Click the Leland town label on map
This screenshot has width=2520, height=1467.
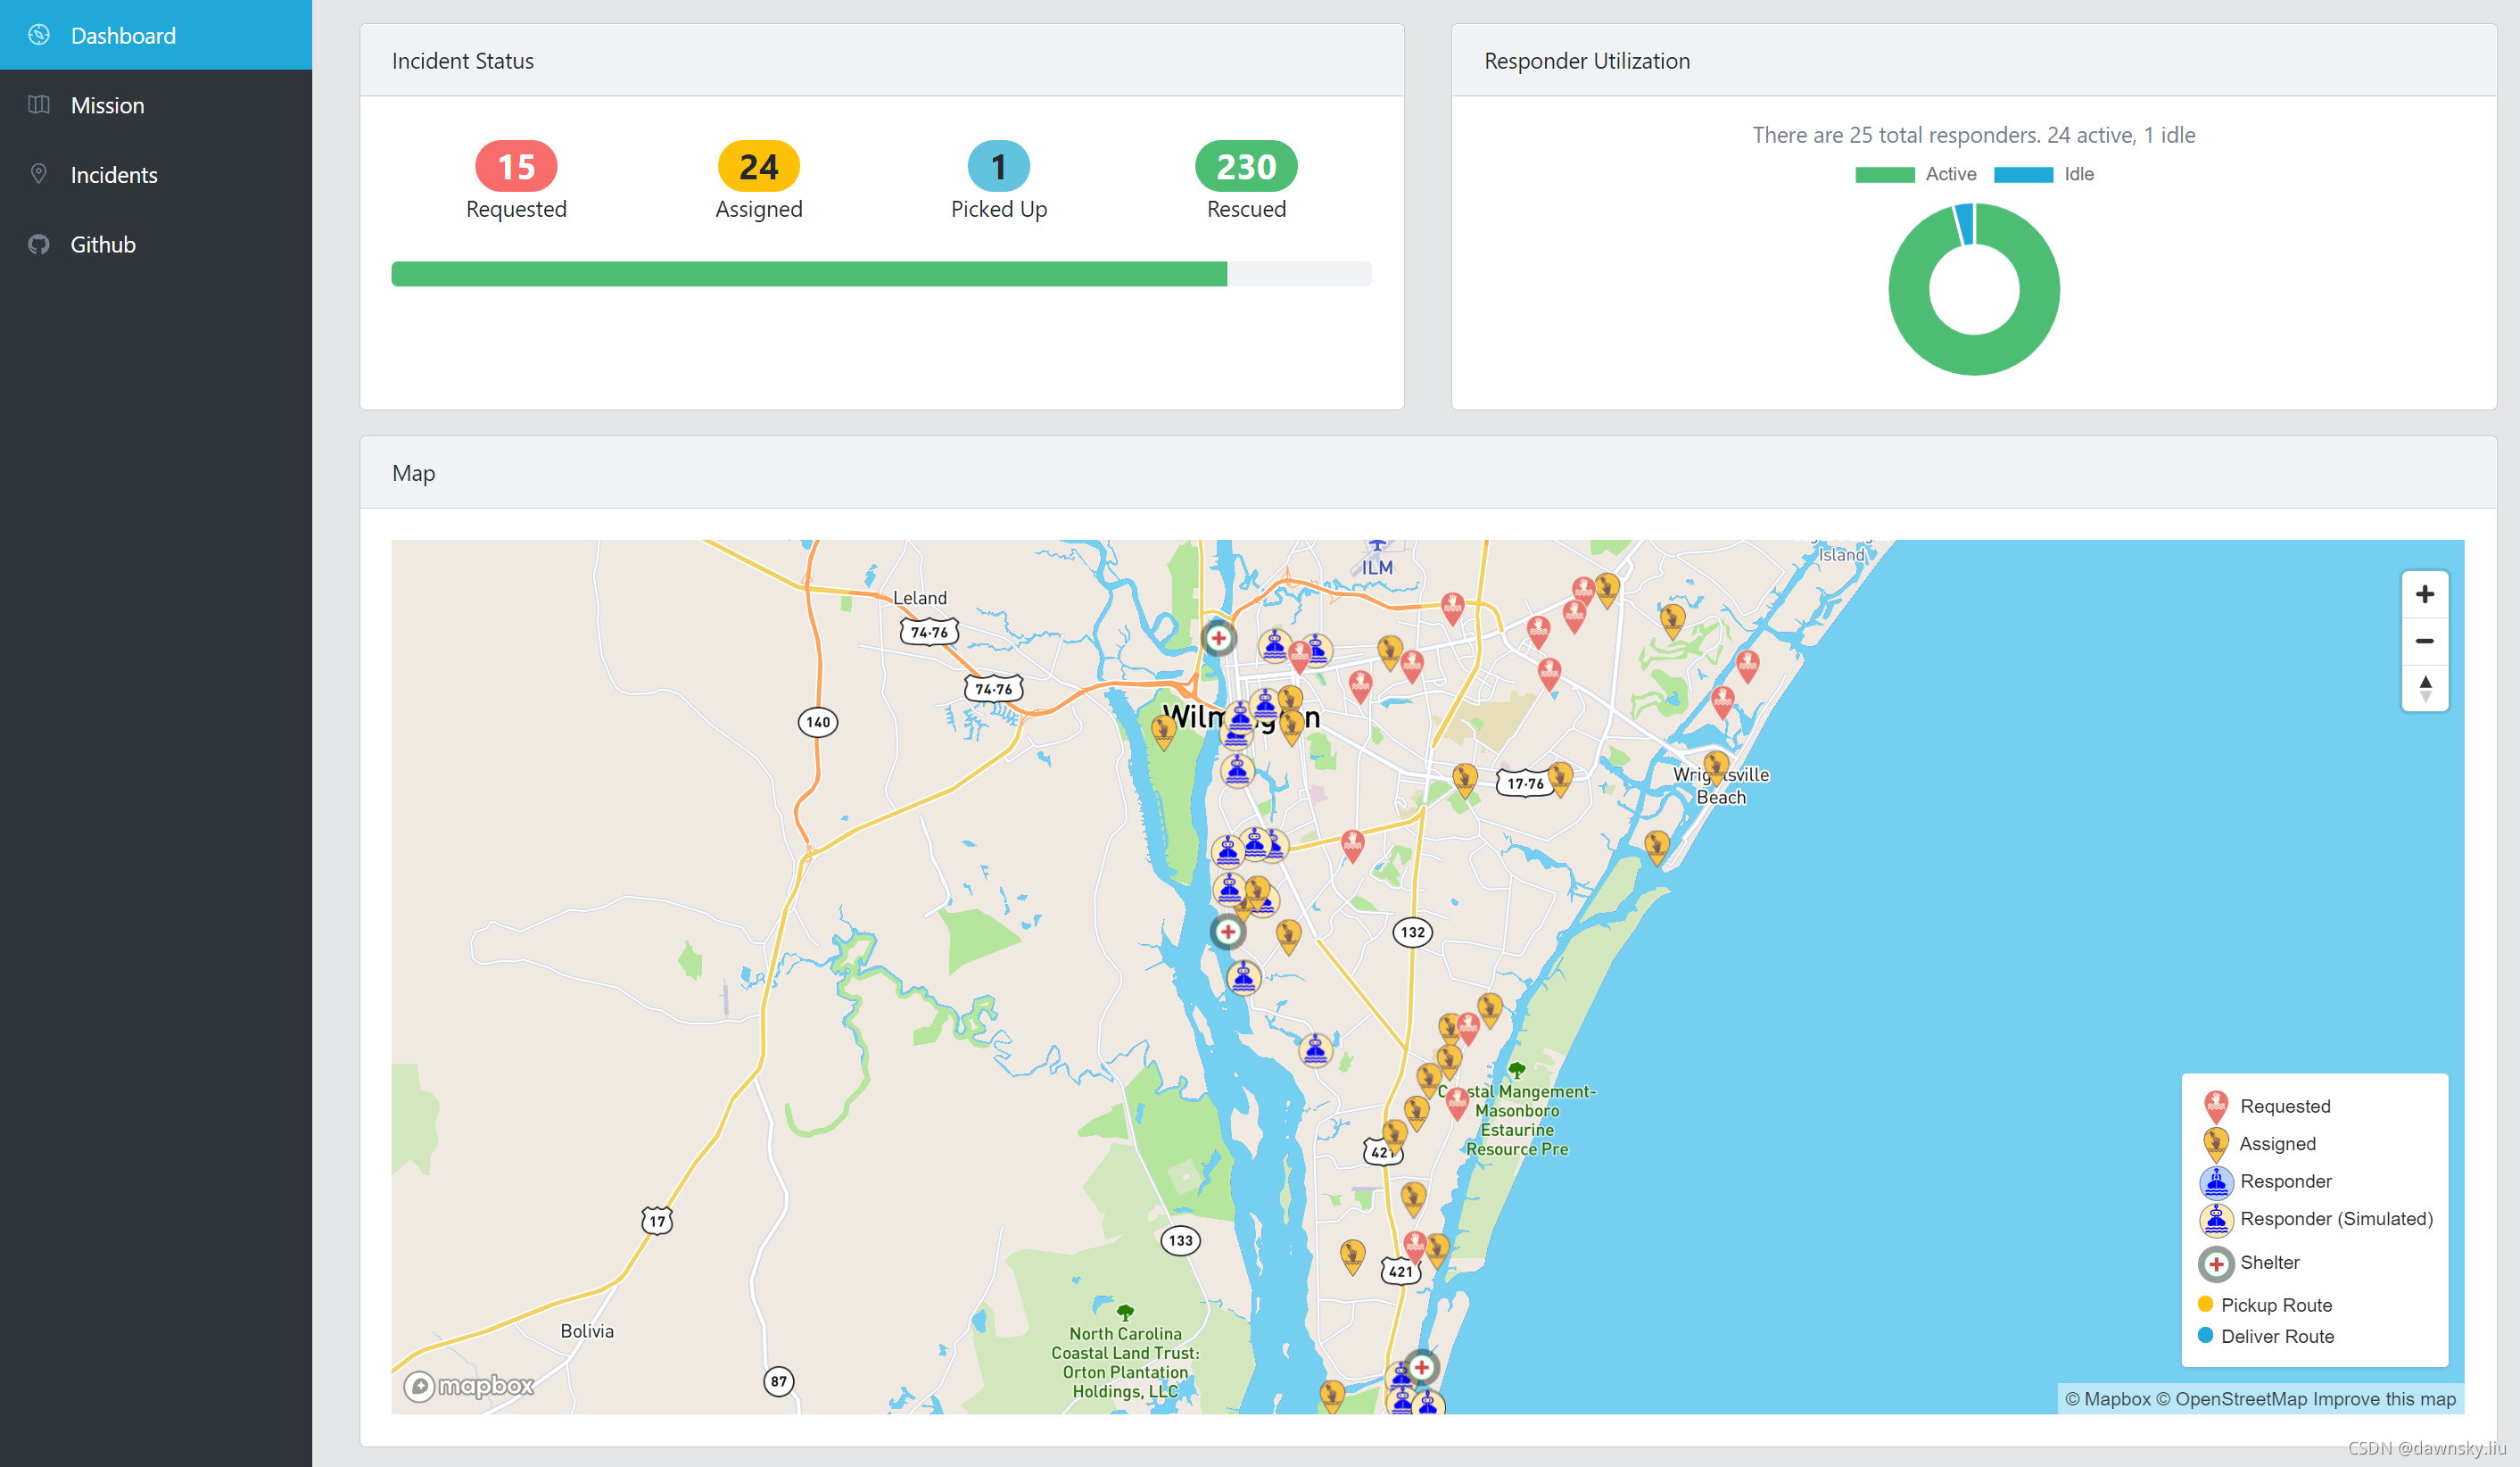pos(920,598)
